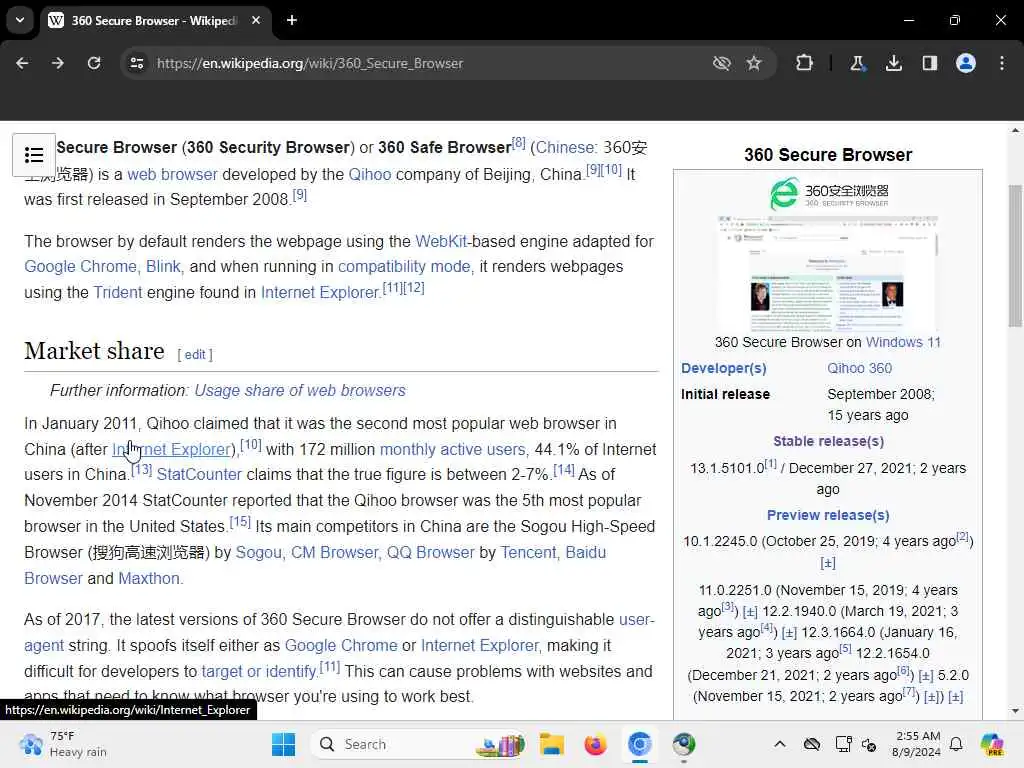Image resolution: width=1024 pixels, height=768 pixels.
Task: Go forward to next page
Action: coord(57,63)
